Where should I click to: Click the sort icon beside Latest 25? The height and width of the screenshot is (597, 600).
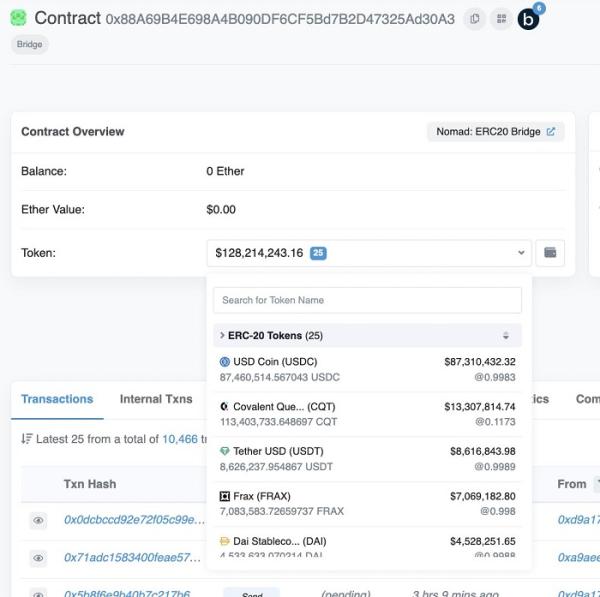pos(26,439)
